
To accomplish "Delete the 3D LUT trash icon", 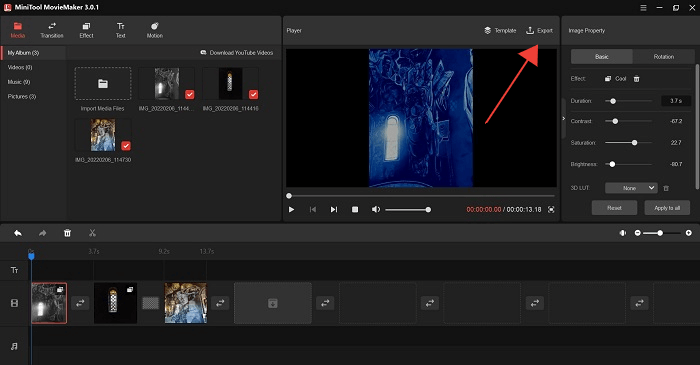I will click(666, 188).
